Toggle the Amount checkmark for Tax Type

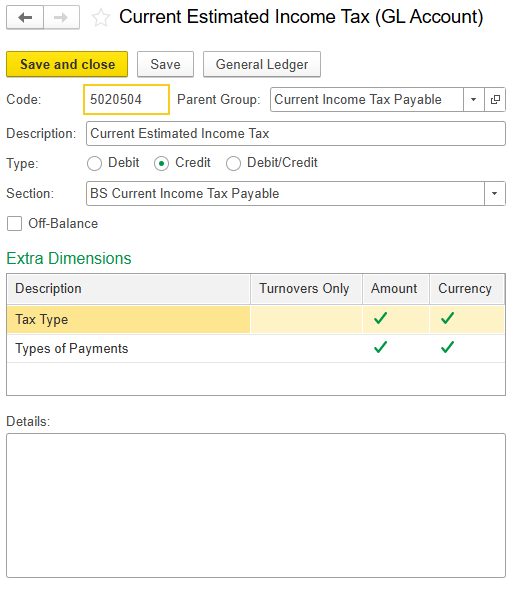coord(380,318)
